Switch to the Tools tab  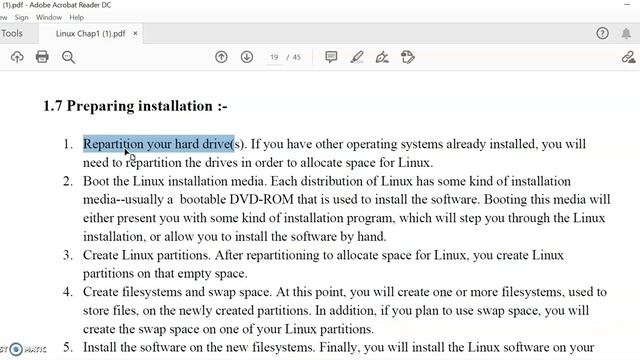pos(12,33)
